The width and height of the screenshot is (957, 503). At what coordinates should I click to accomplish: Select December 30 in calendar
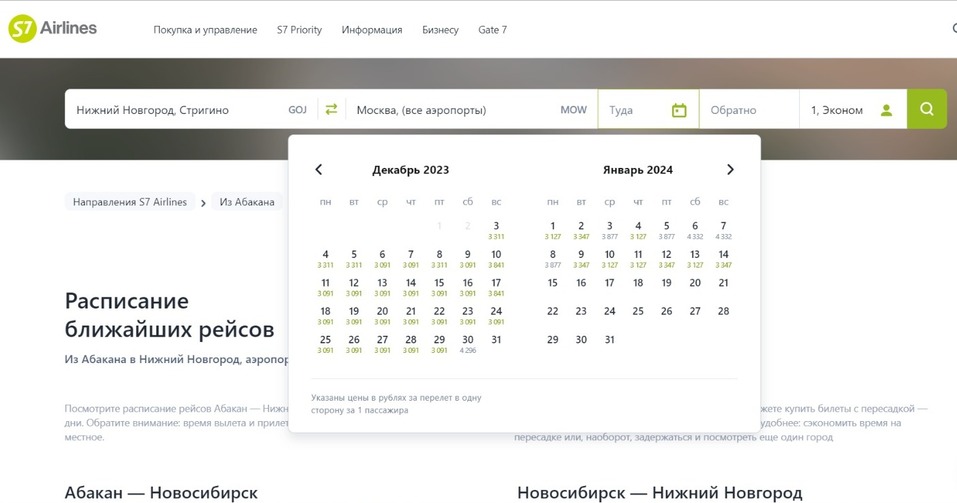click(467, 343)
